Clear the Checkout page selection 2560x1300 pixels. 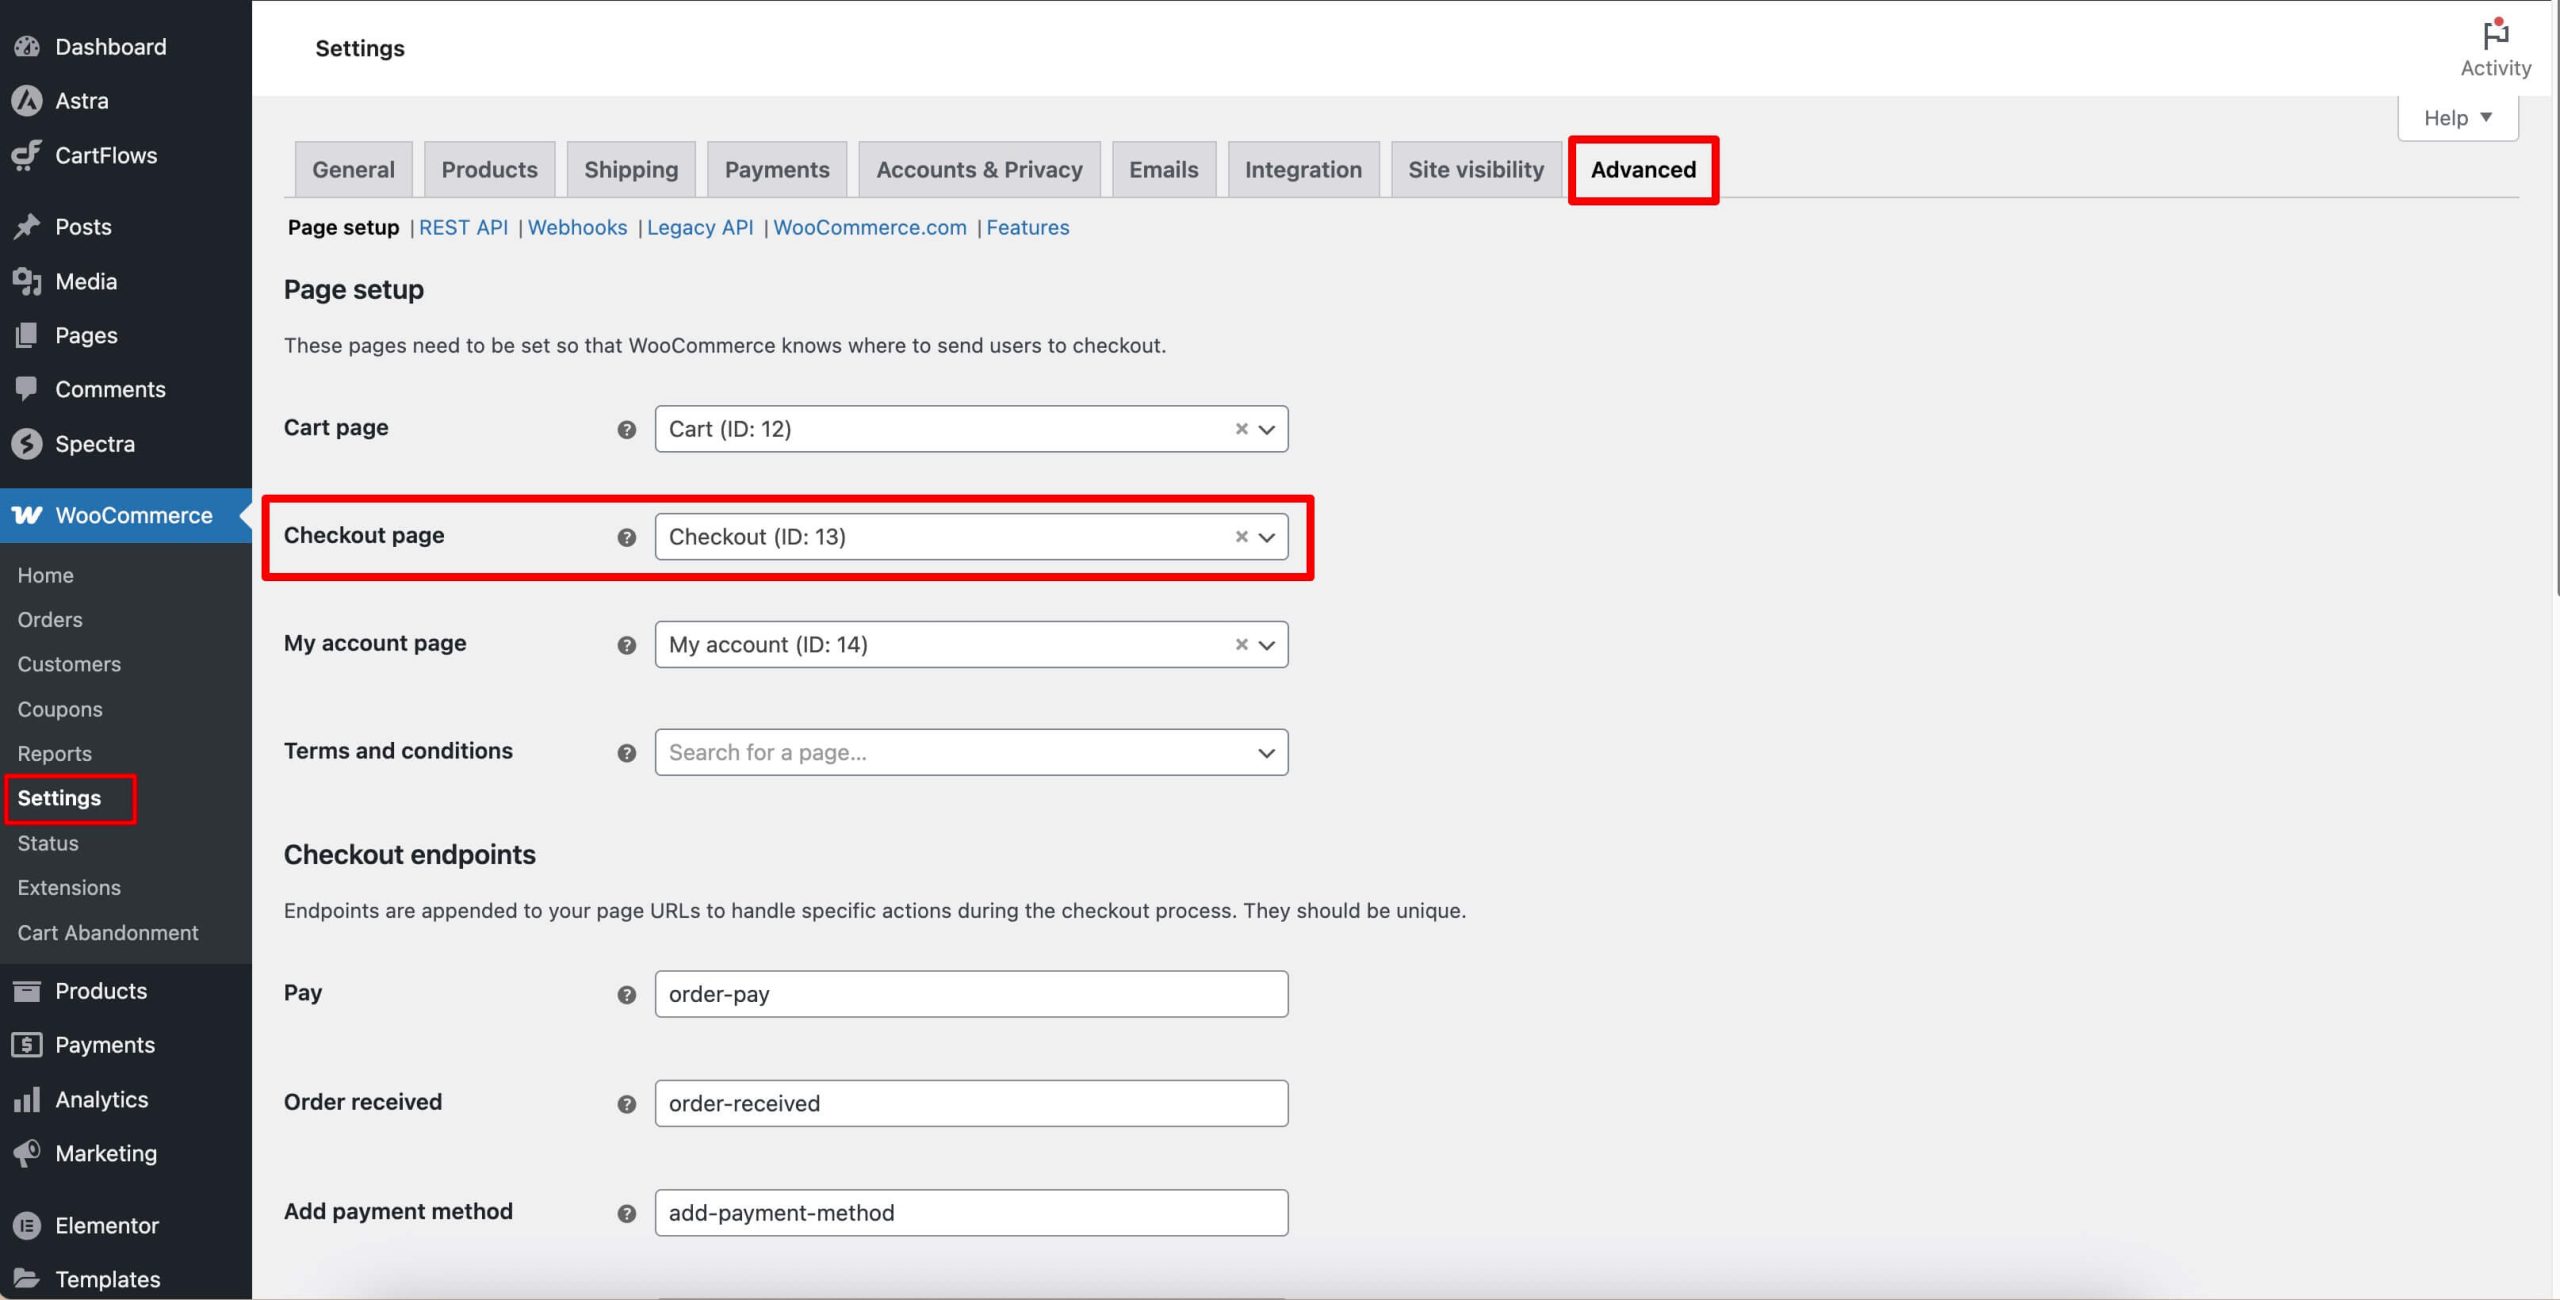[x=1241, y=537]
